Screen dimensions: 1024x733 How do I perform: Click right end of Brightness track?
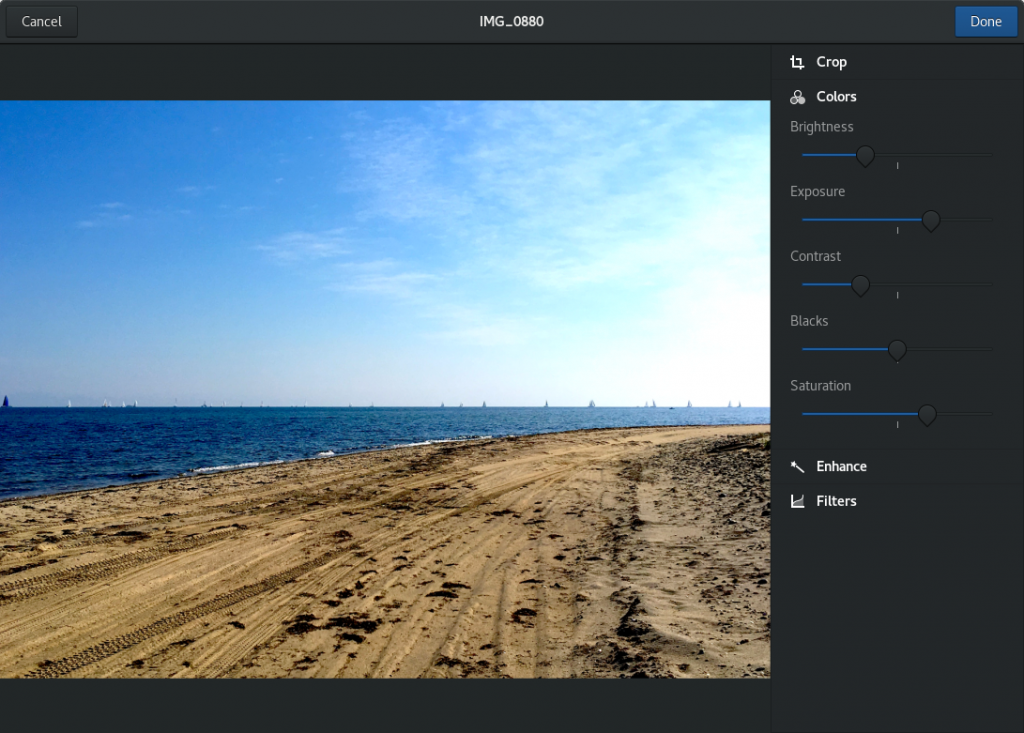coord(989,155)
